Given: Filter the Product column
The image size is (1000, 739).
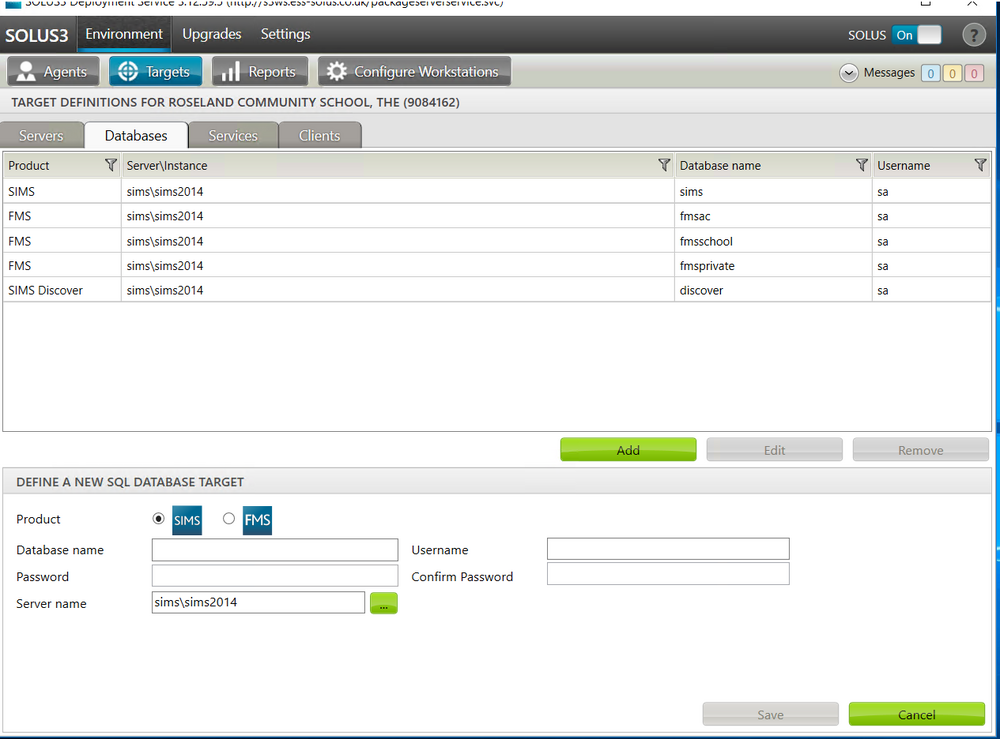Looking at the screenshot, I should coord(110,165).
